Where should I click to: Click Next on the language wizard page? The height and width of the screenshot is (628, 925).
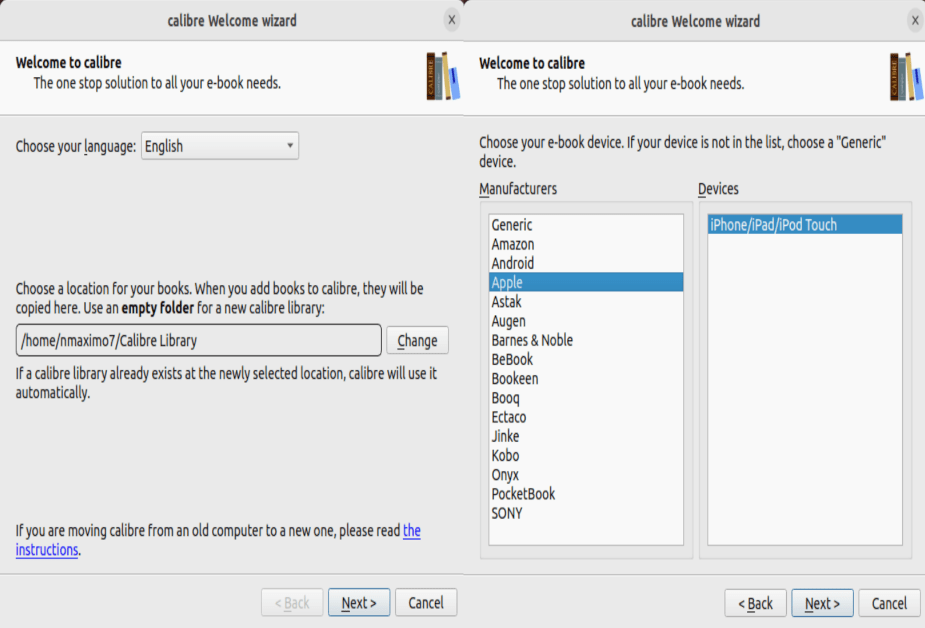pyautogui.click(x=358, y=602)
